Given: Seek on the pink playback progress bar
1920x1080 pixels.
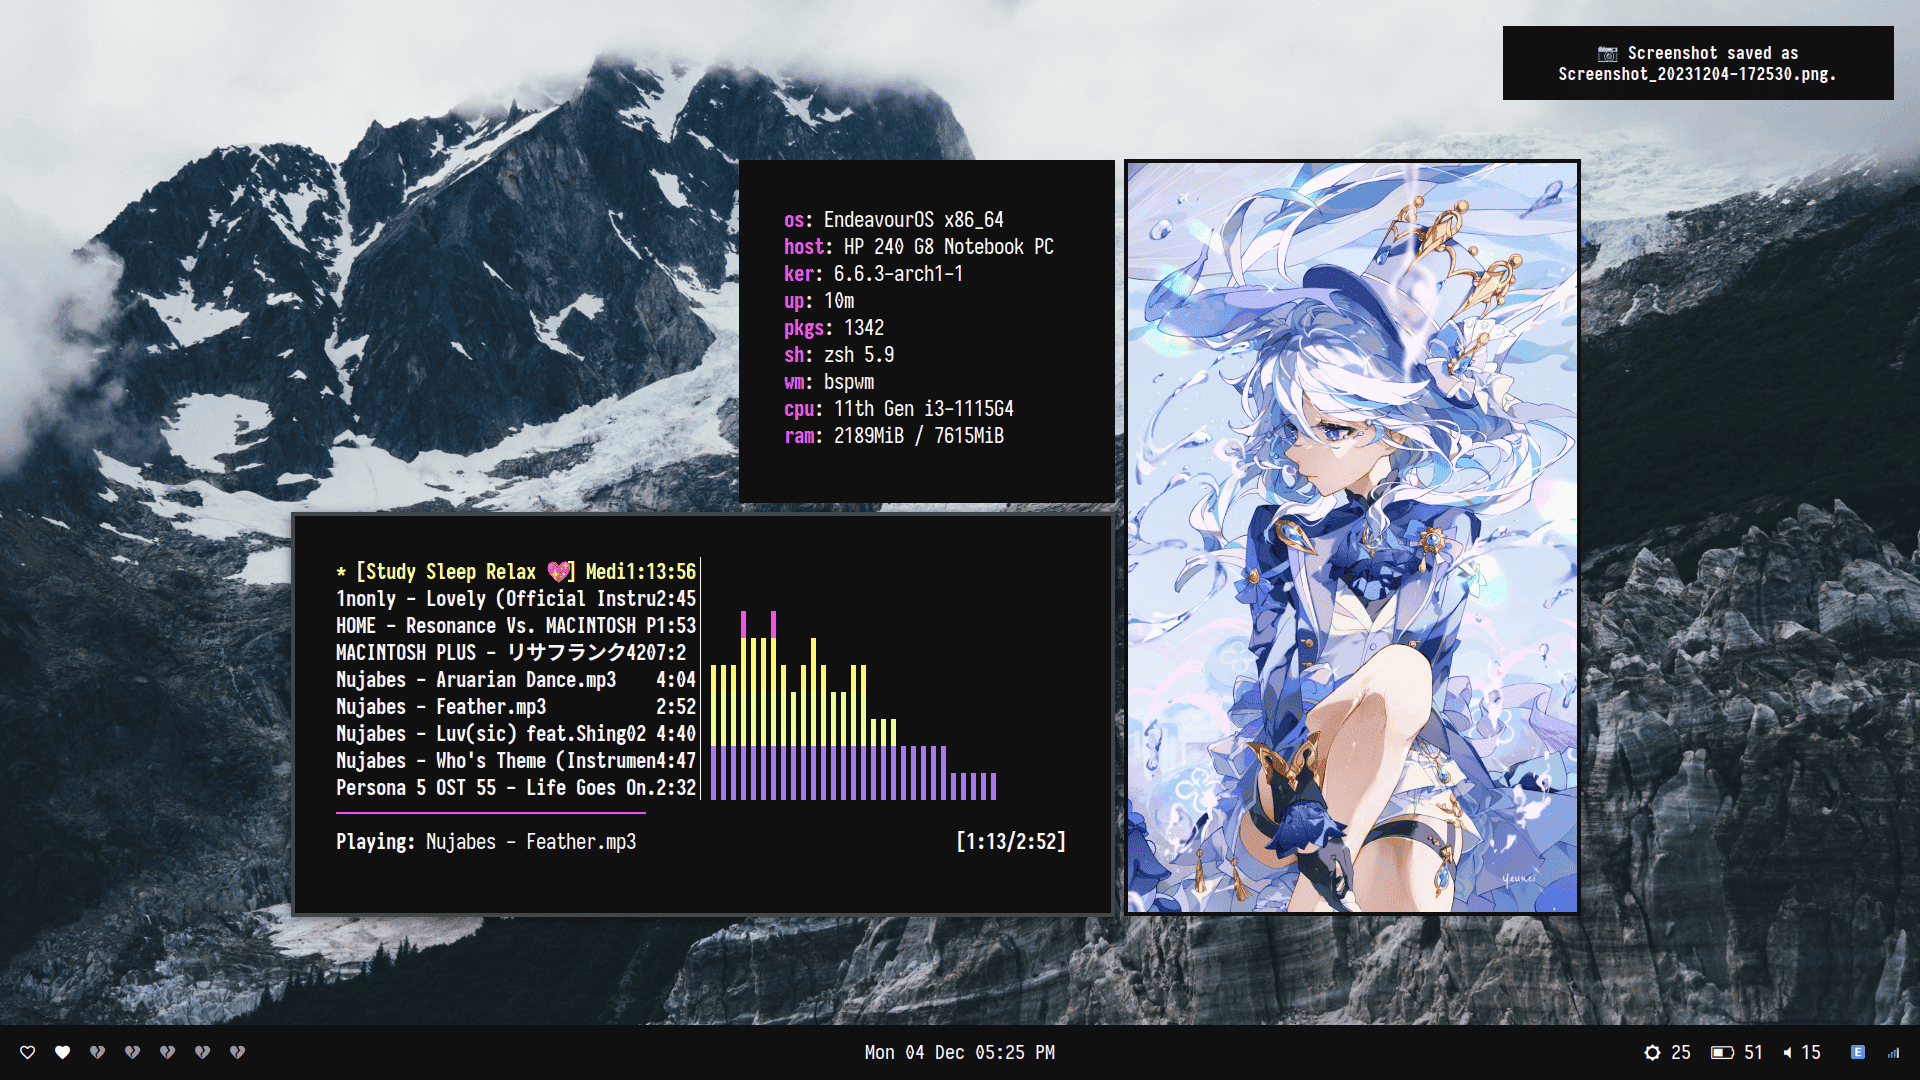Looking at the screenshot, I should (491, 813).
